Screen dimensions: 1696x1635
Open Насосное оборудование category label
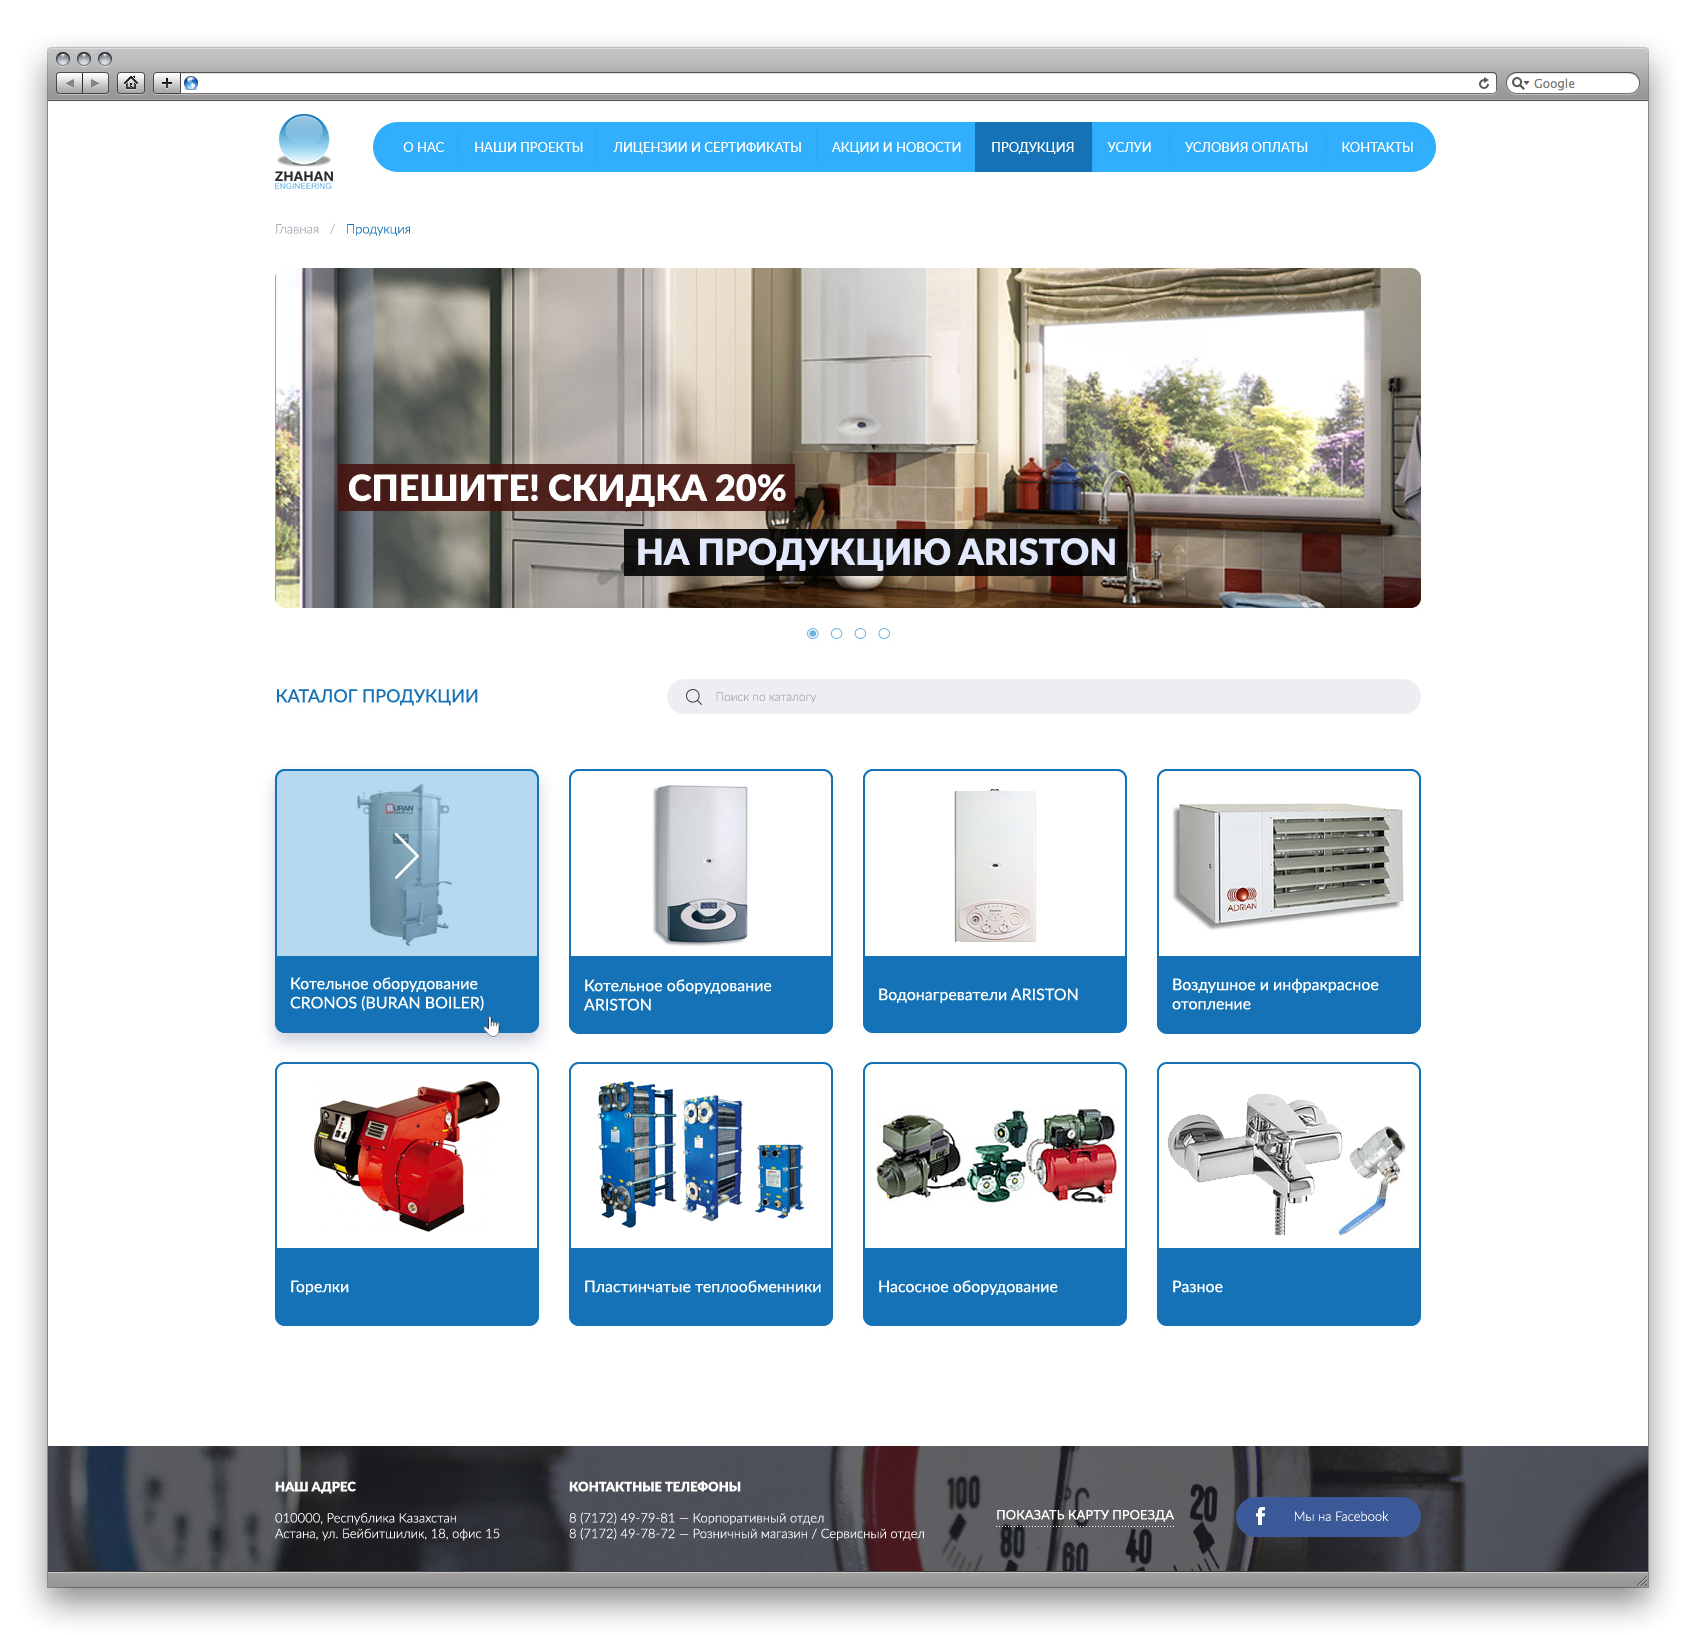(967, 1287)
